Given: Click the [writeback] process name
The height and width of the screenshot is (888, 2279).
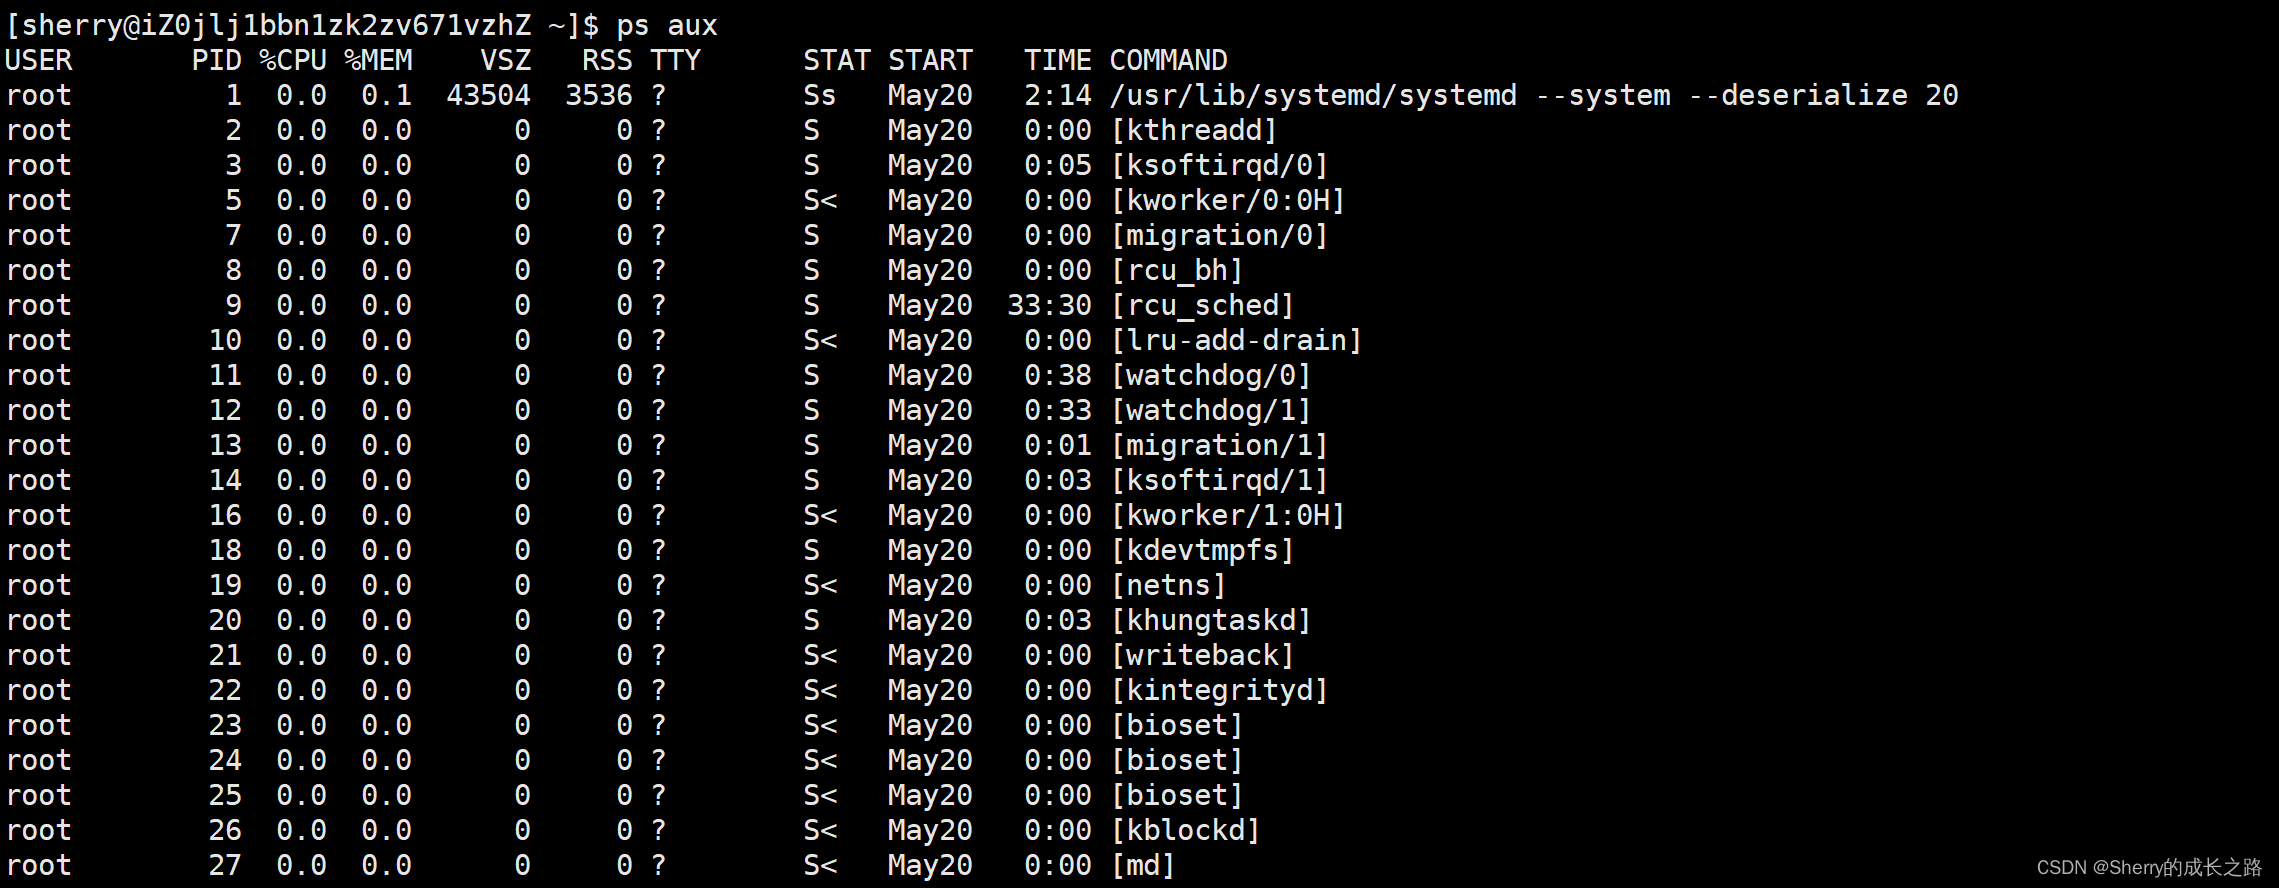Looking at the screenshot, I should click(1203, 656).
